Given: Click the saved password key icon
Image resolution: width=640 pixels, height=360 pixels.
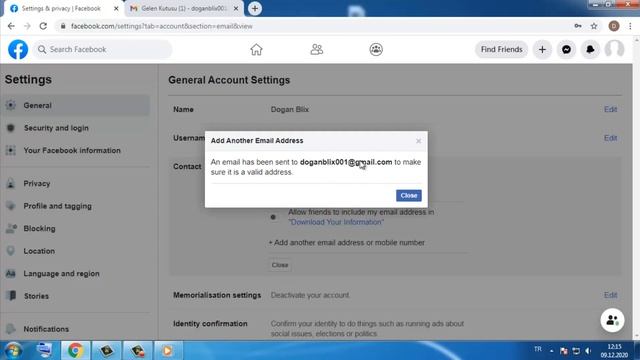Looking at the screenshot, I should (x=578, y=26).
